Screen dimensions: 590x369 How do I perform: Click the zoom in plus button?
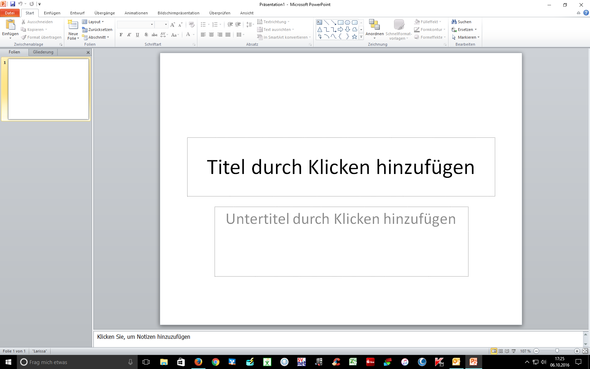(x=577, y=351)
